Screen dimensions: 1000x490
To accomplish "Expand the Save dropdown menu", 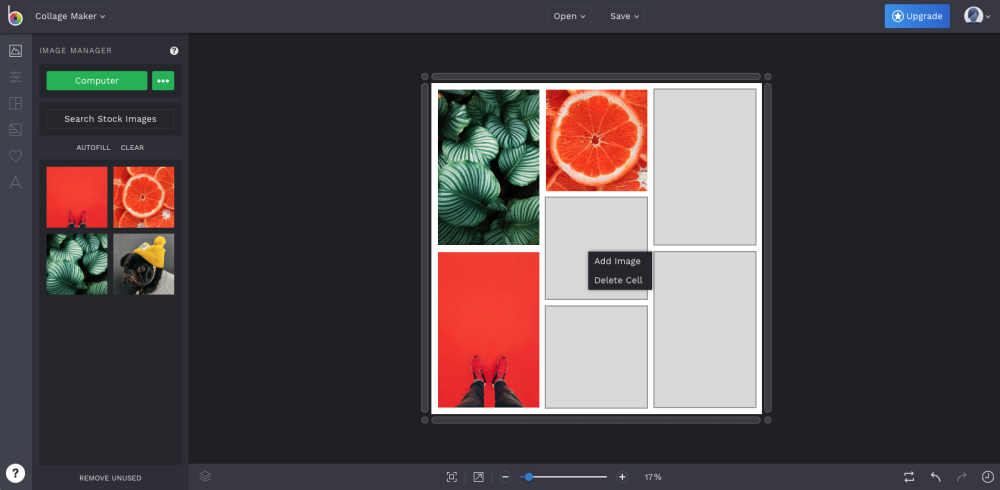I will coord(624,16).
